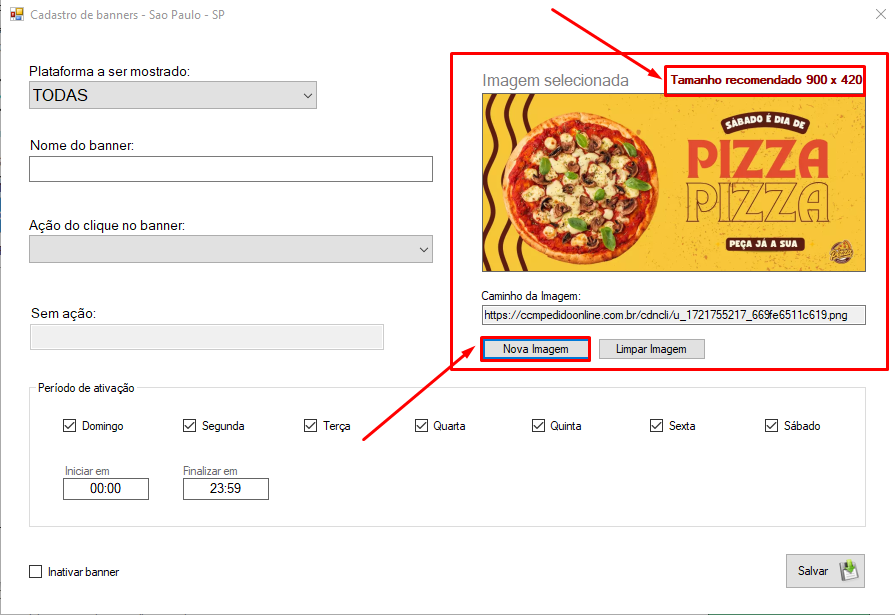The width and height of the screenshot is (895, 615).
Task: Click the Limpar Imagem button
Action: (x=651, y=349)
